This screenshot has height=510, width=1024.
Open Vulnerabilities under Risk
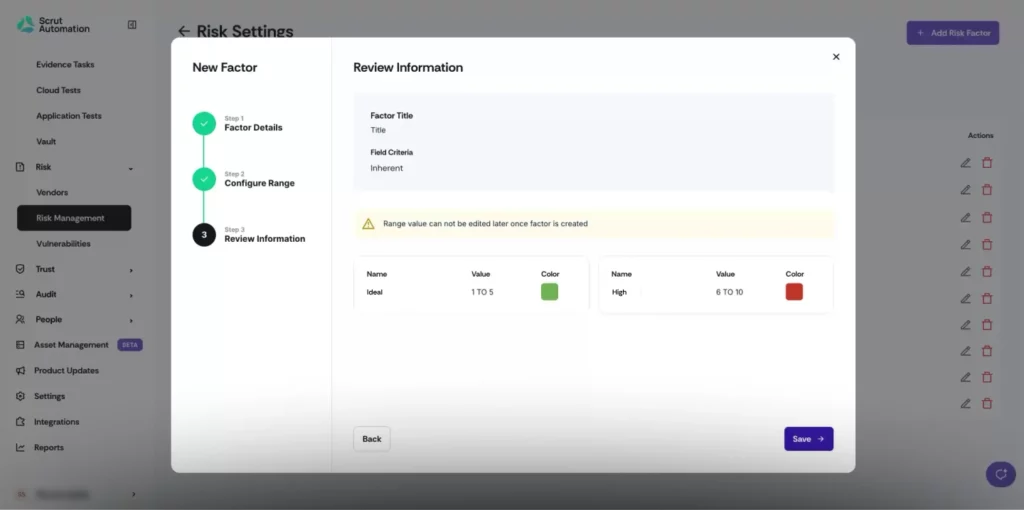point(63,244)
